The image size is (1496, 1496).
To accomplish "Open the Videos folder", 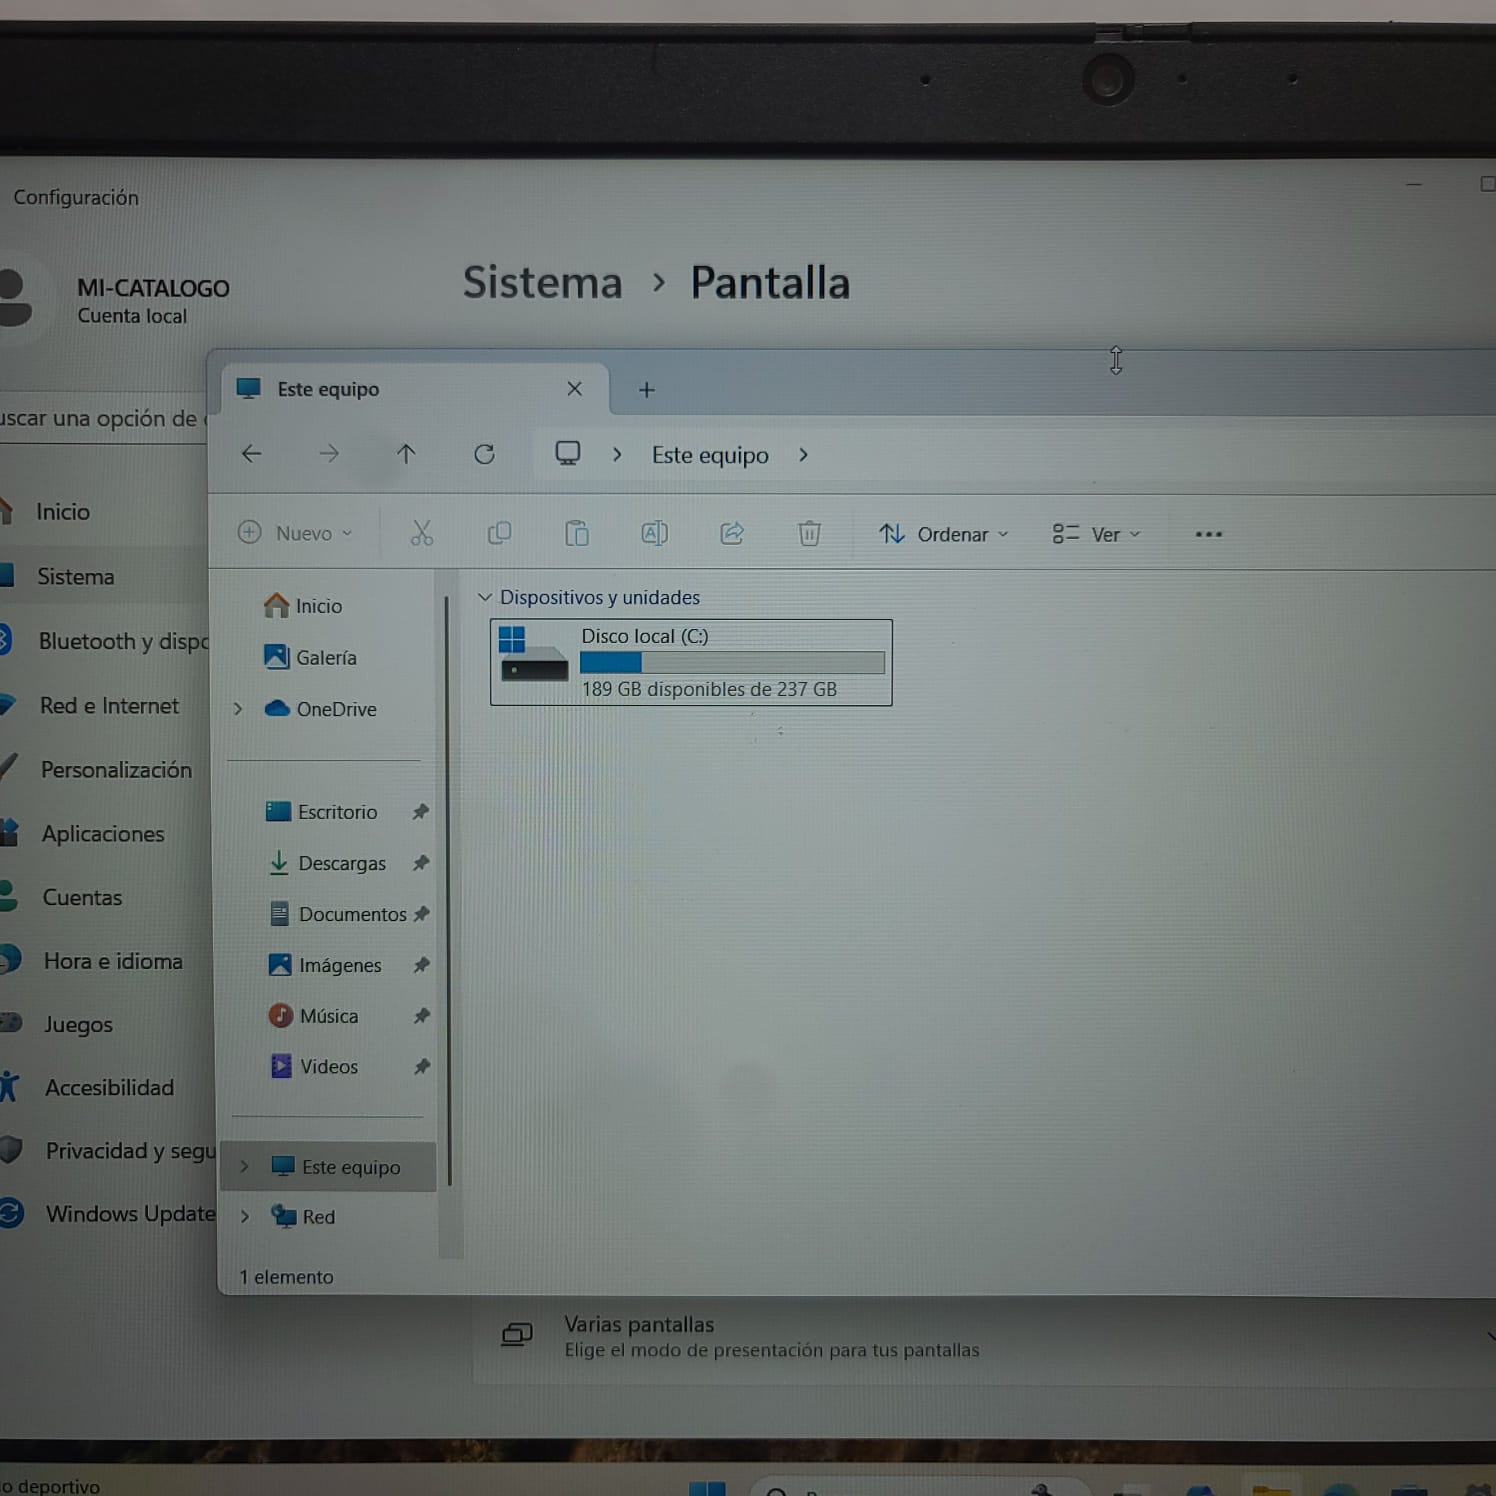I will [314, 1067].
